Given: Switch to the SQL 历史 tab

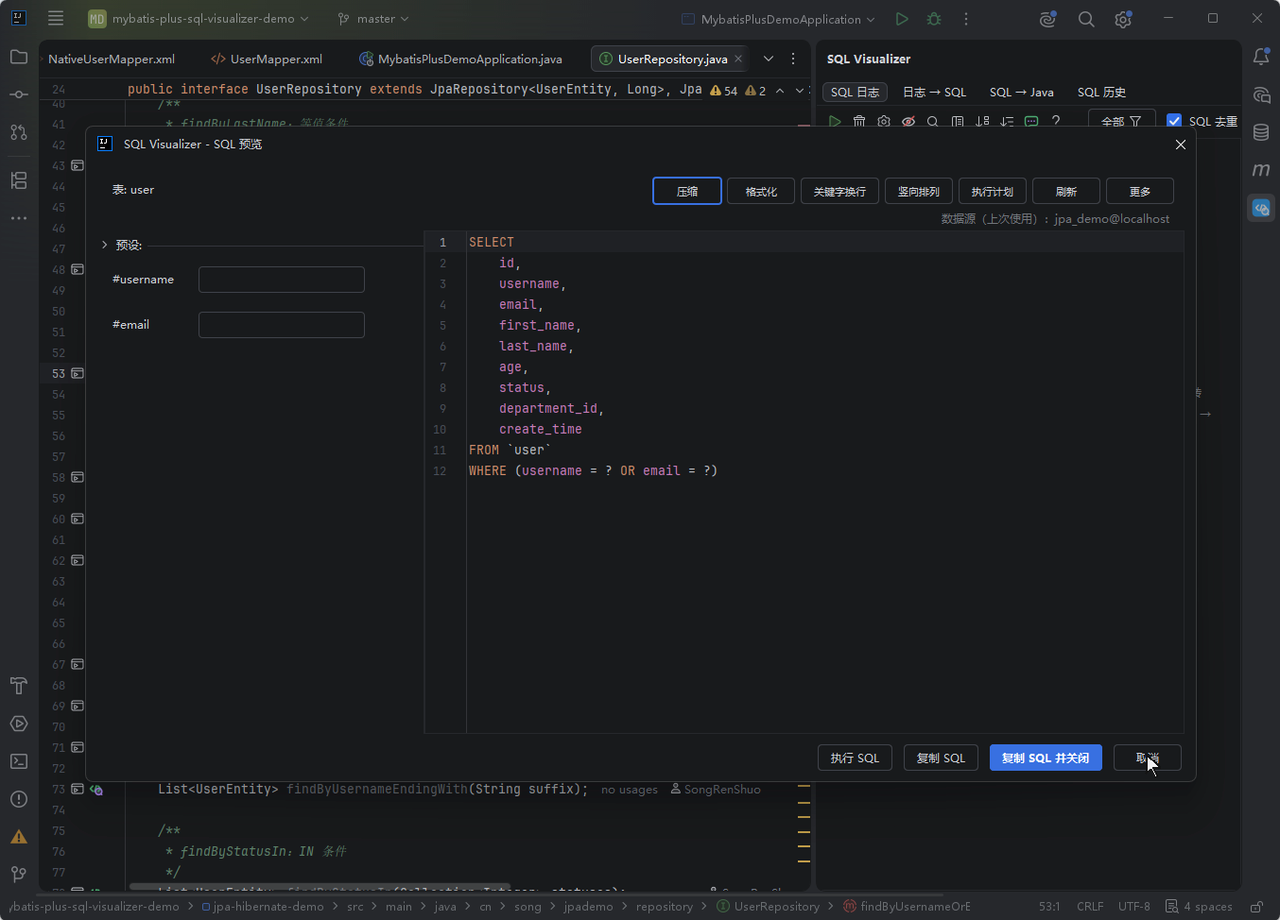Looking at the screenshot, I should pos(1101,92).
